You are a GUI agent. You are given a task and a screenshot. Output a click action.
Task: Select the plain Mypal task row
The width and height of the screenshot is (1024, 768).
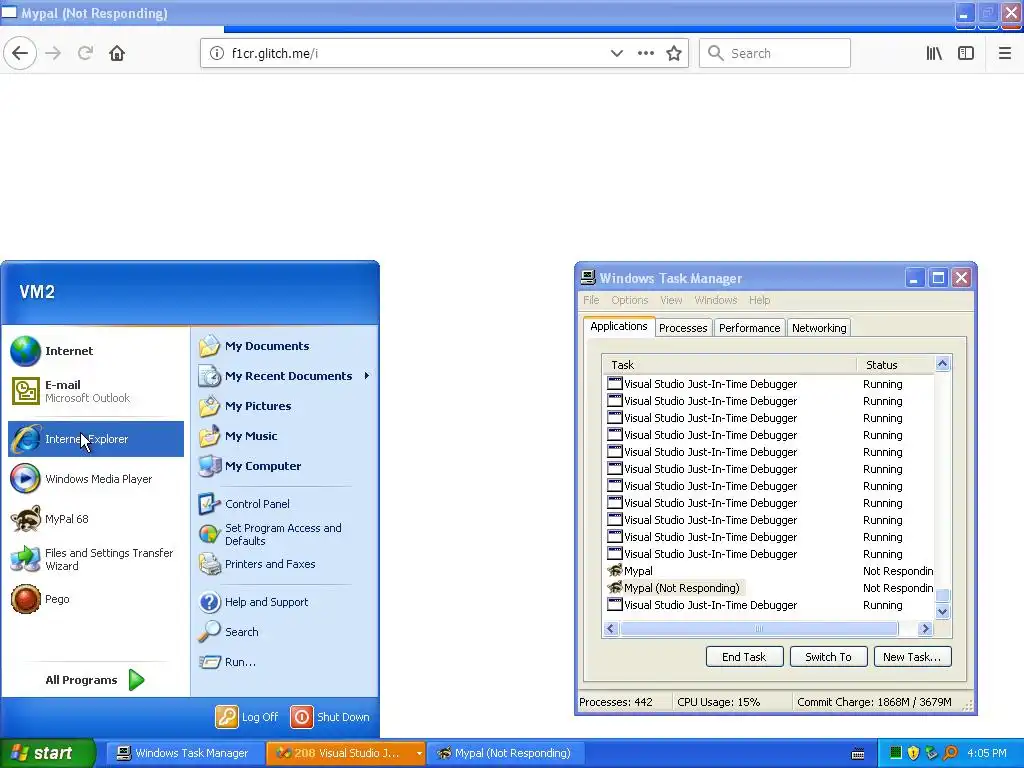pos(769,571)
